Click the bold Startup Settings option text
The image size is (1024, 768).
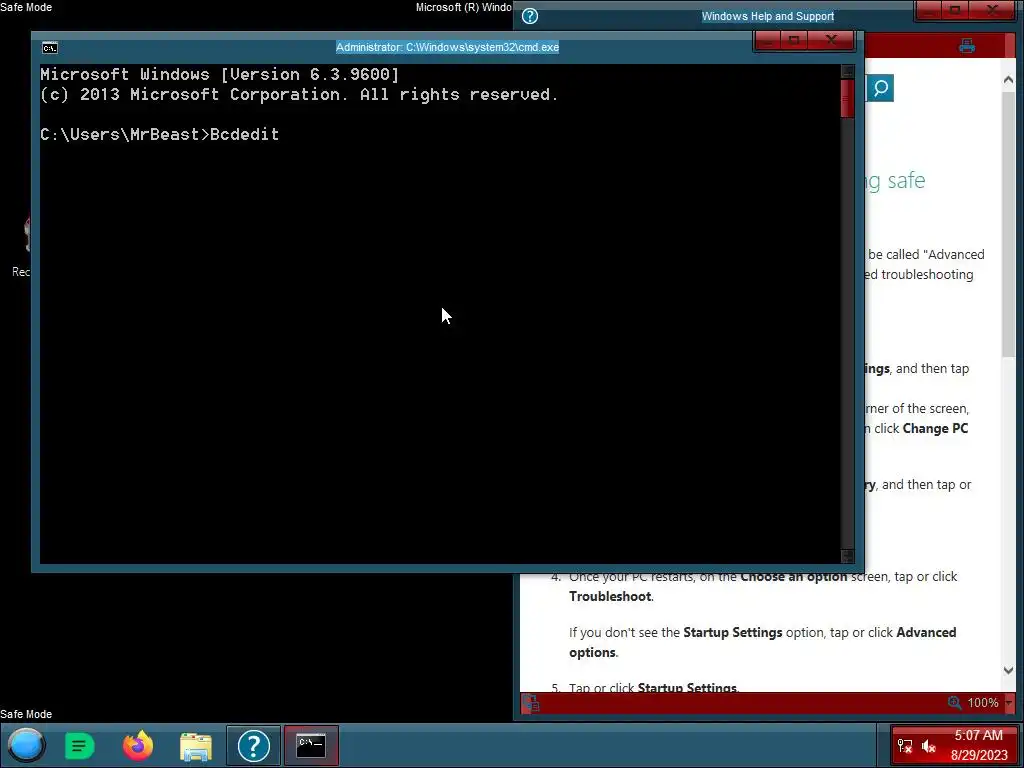[x=733, y=632]
